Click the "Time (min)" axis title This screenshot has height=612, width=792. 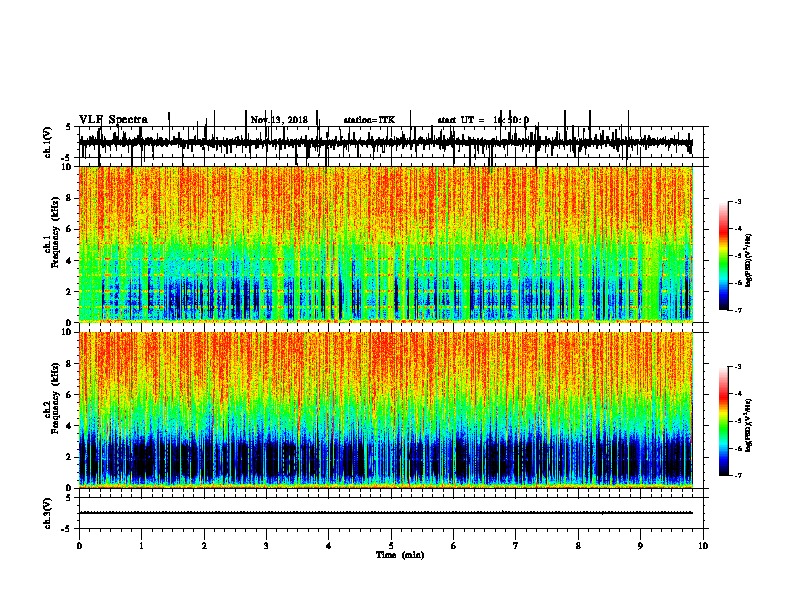pos(400,555)
